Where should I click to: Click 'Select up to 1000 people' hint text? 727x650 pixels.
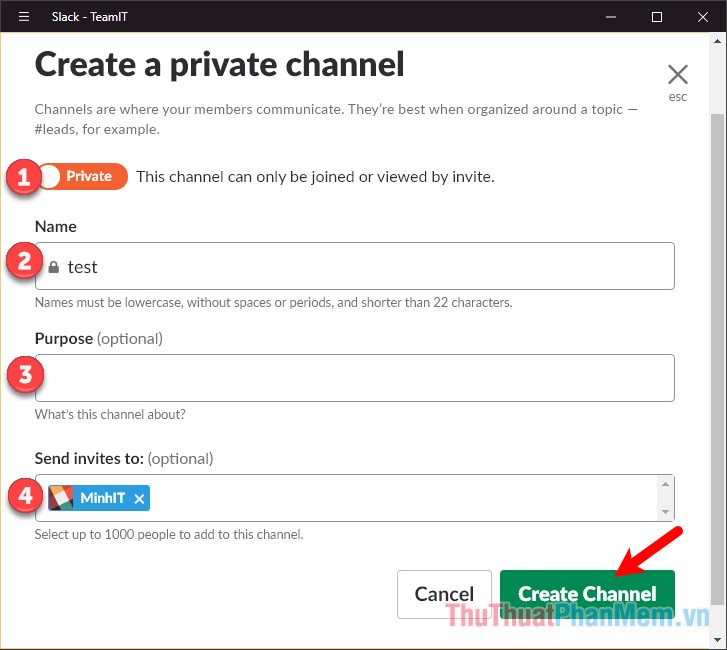pos(169,534)
